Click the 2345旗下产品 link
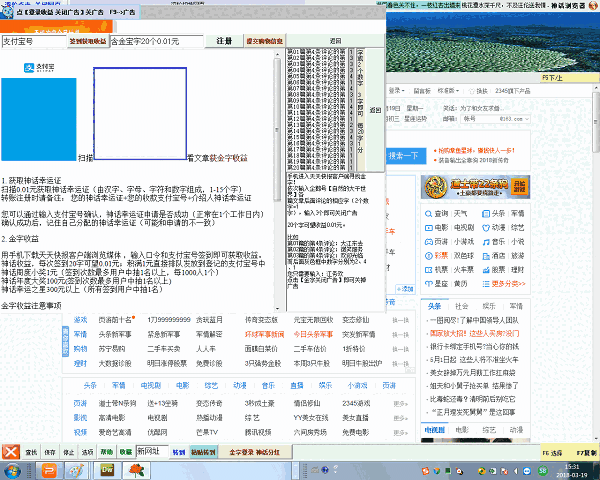The image size is (600, 480). (512, 91)
